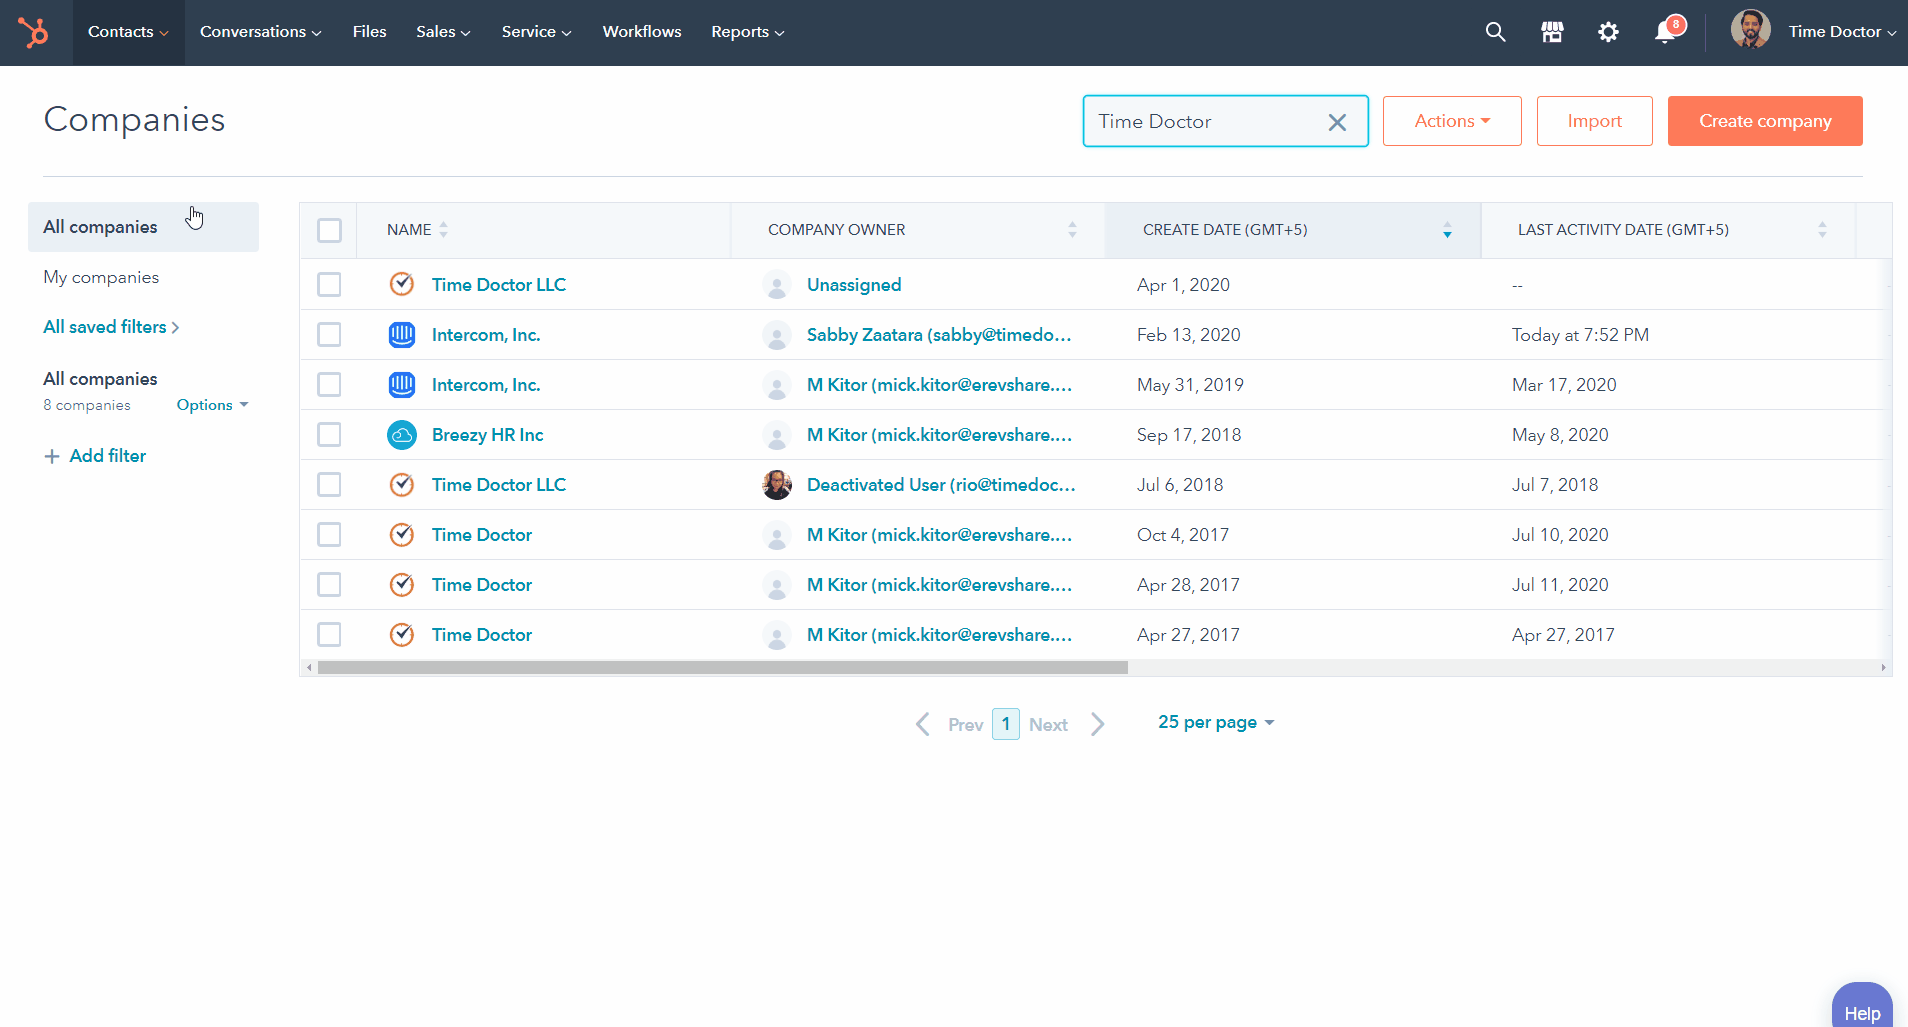Check the Breezy HR Inc row
1908x1027 pixels.
(329, 434)
